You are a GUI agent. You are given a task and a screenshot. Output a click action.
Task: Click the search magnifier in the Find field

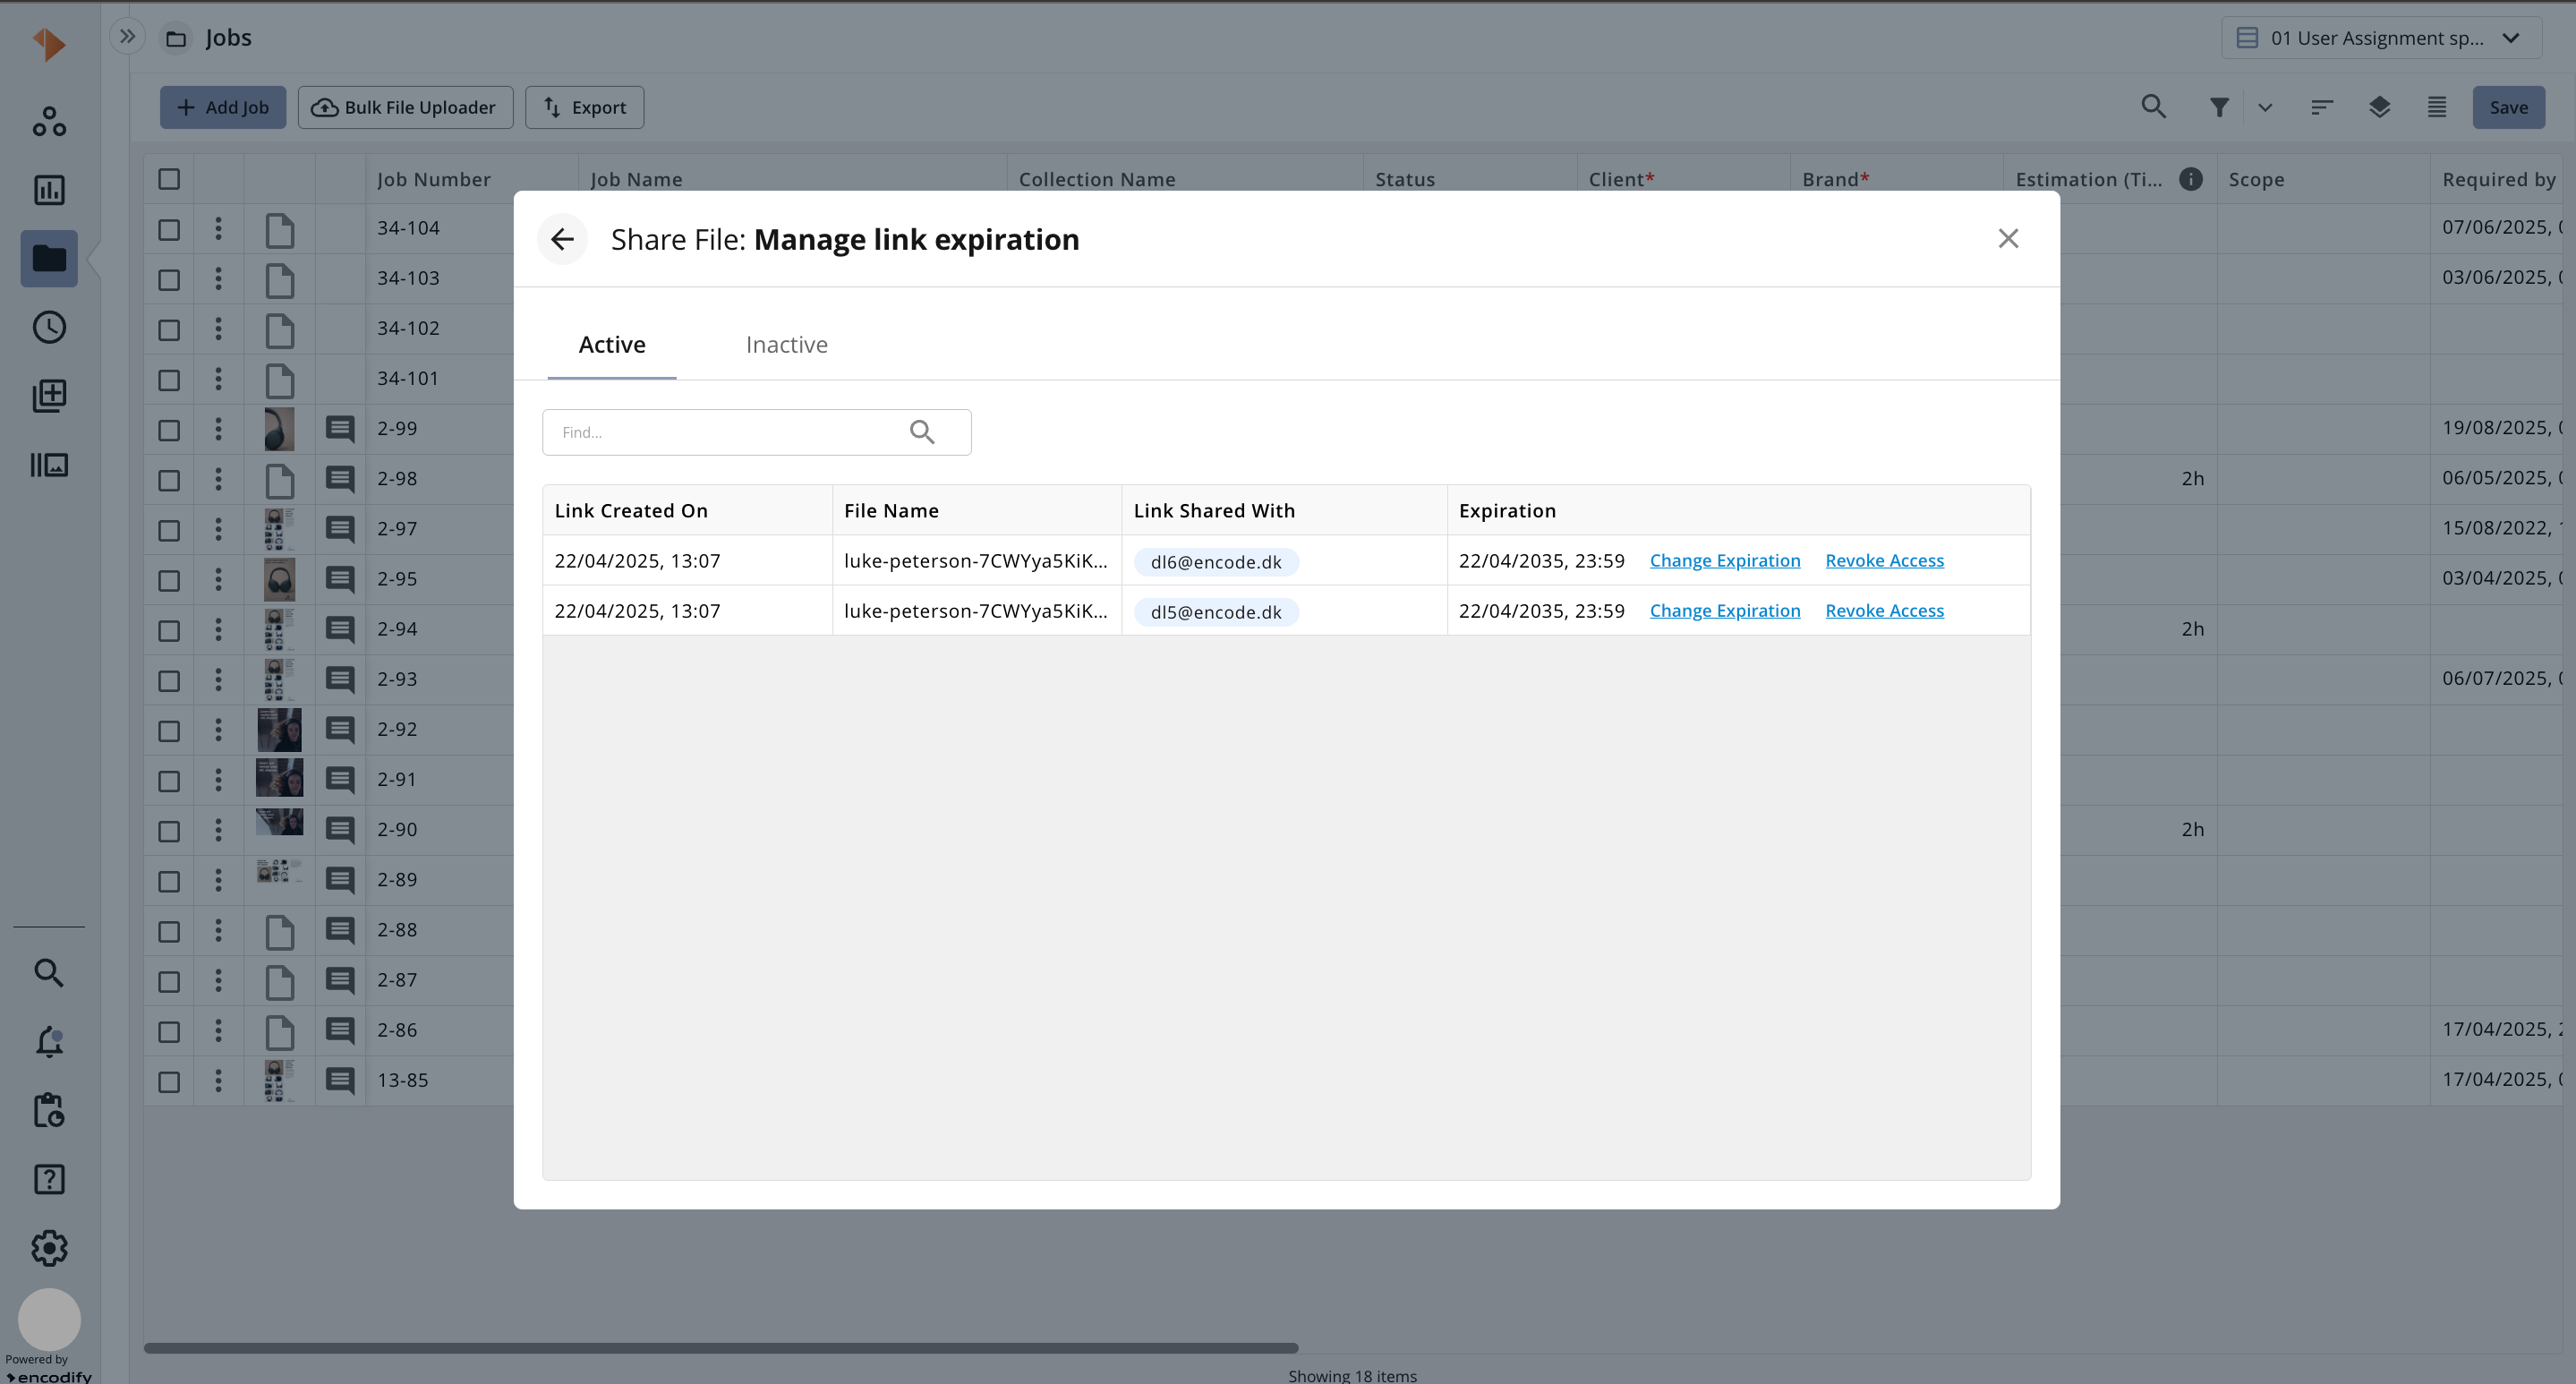922,432
